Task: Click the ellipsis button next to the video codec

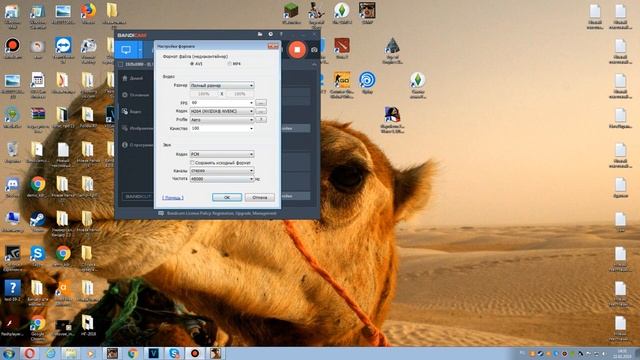Action: click(261, 111)
